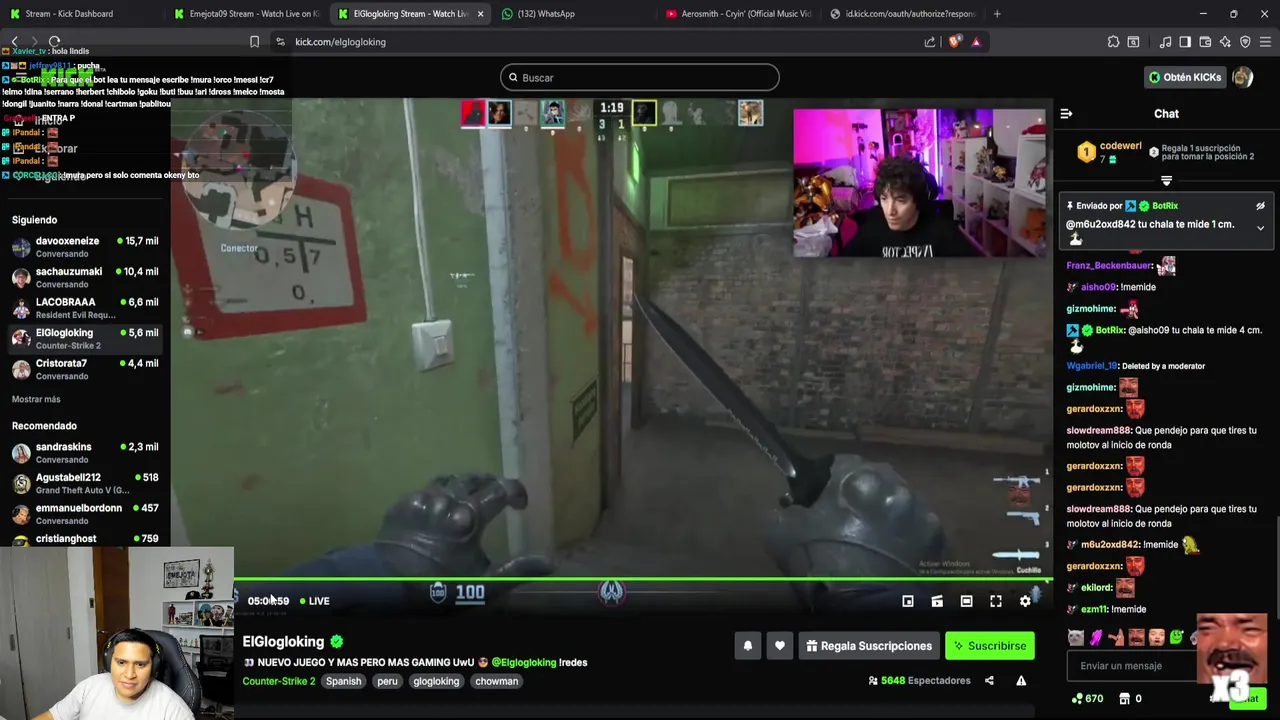This screenshot has width=1280, height=720.
Task: Click the Suscribirse button
Action: [989, 646]
